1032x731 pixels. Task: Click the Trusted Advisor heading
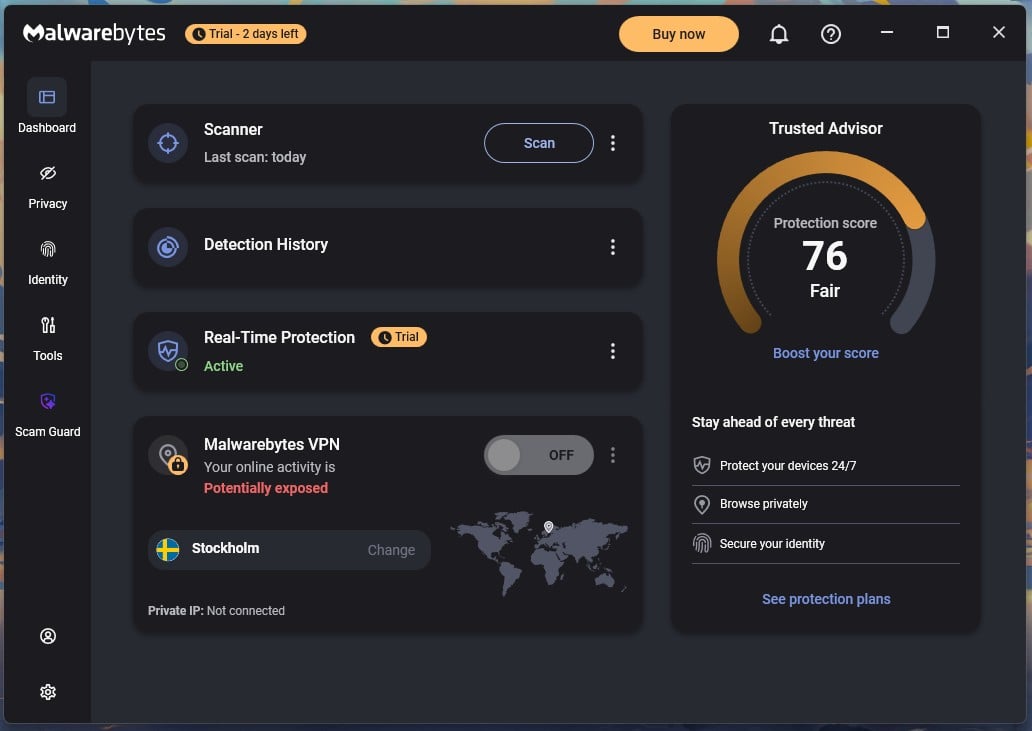point(825,128)
